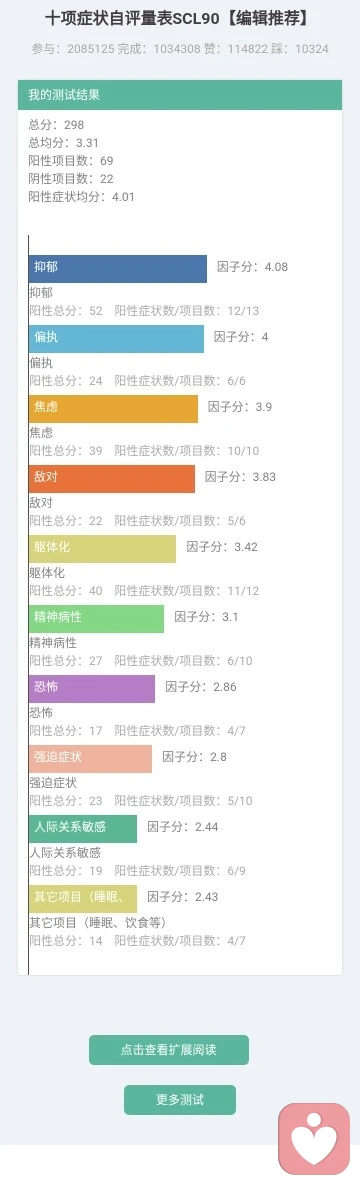Select the purple 恐怖 bar
360x1185 pixels.
click(92, 688)
